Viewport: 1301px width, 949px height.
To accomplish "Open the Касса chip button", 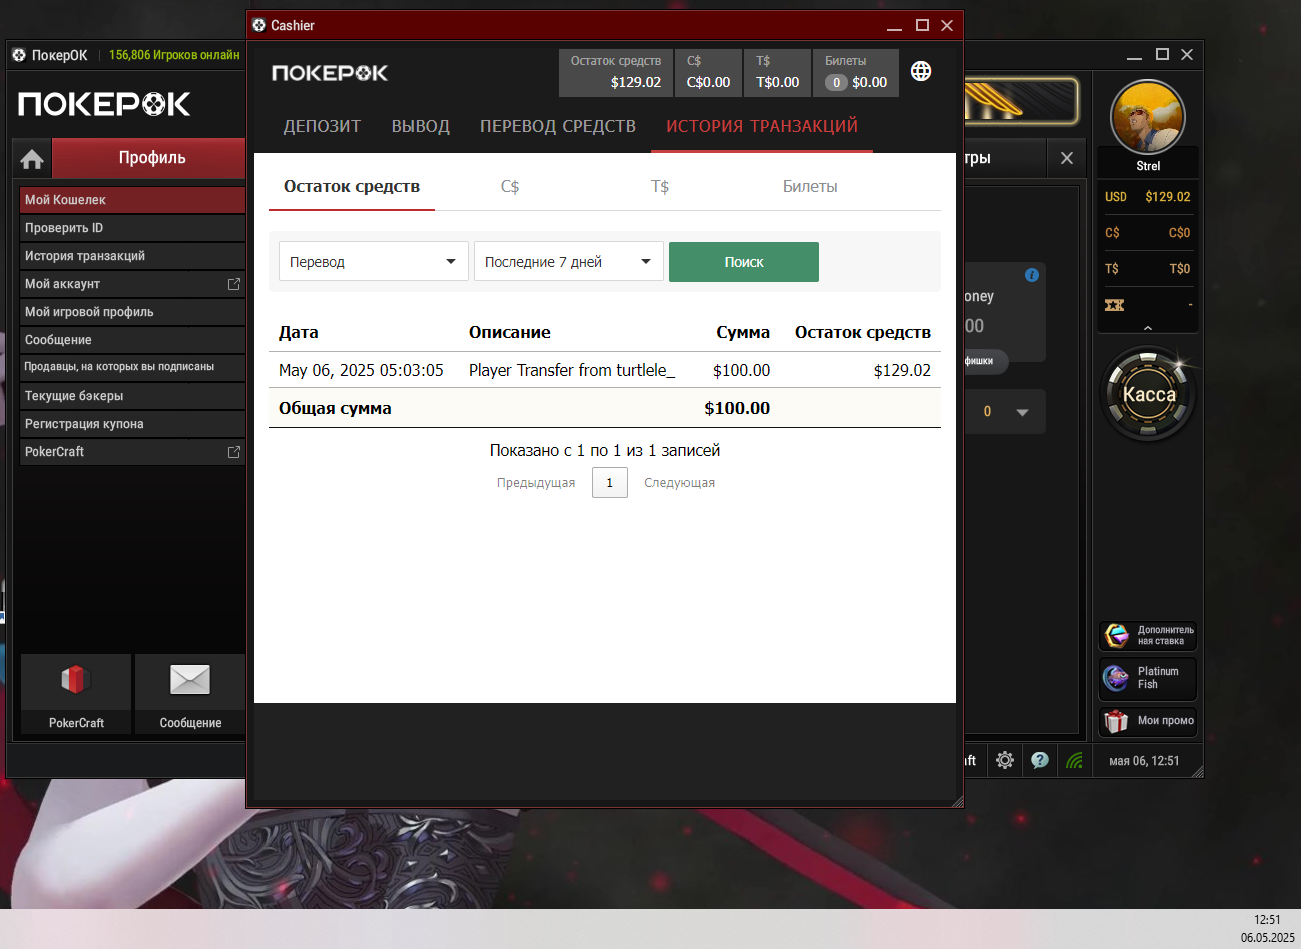I will tap(1149, 394).
